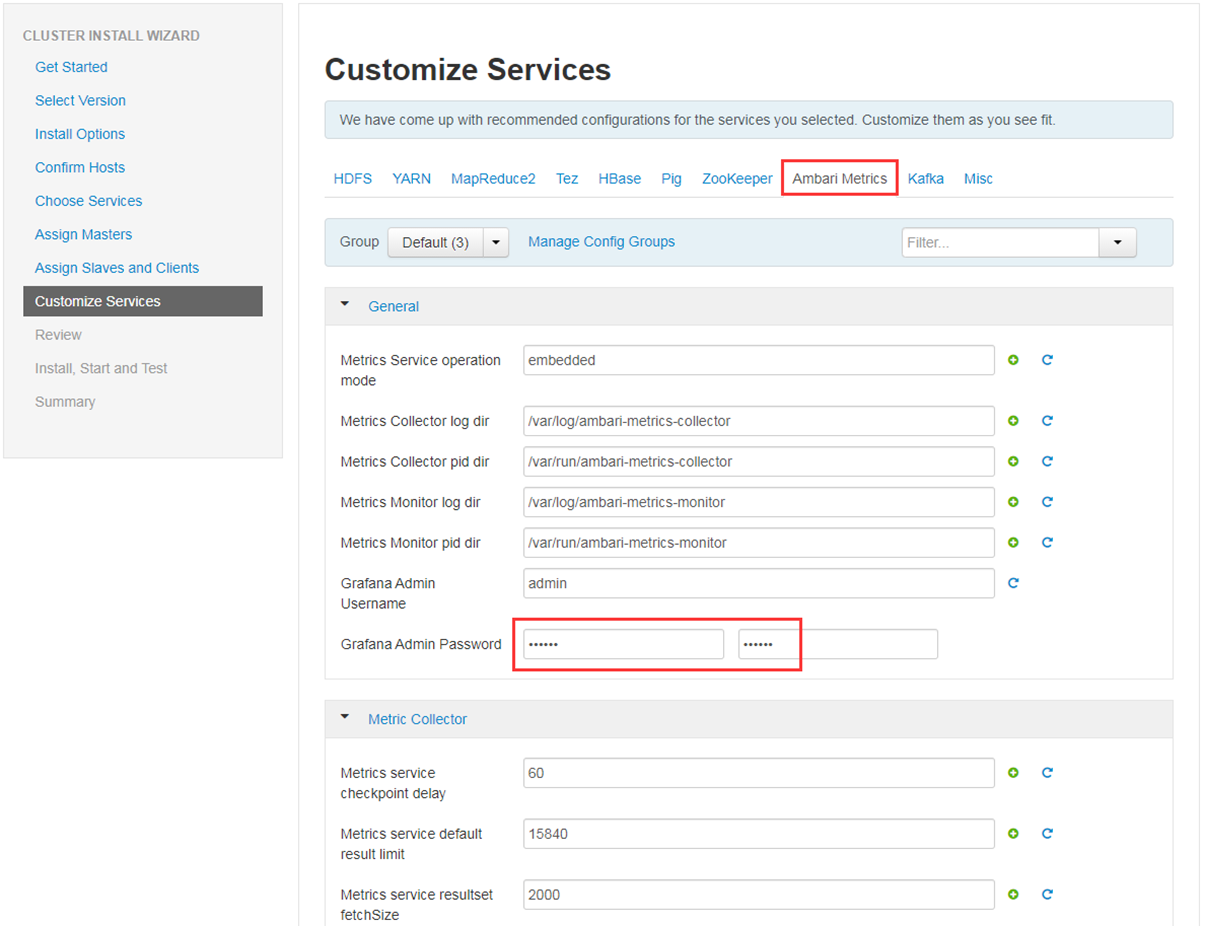This screenshot has height=926, width=1205.
Task: Go to Install Options wizard step
Action: click(80, 134)
